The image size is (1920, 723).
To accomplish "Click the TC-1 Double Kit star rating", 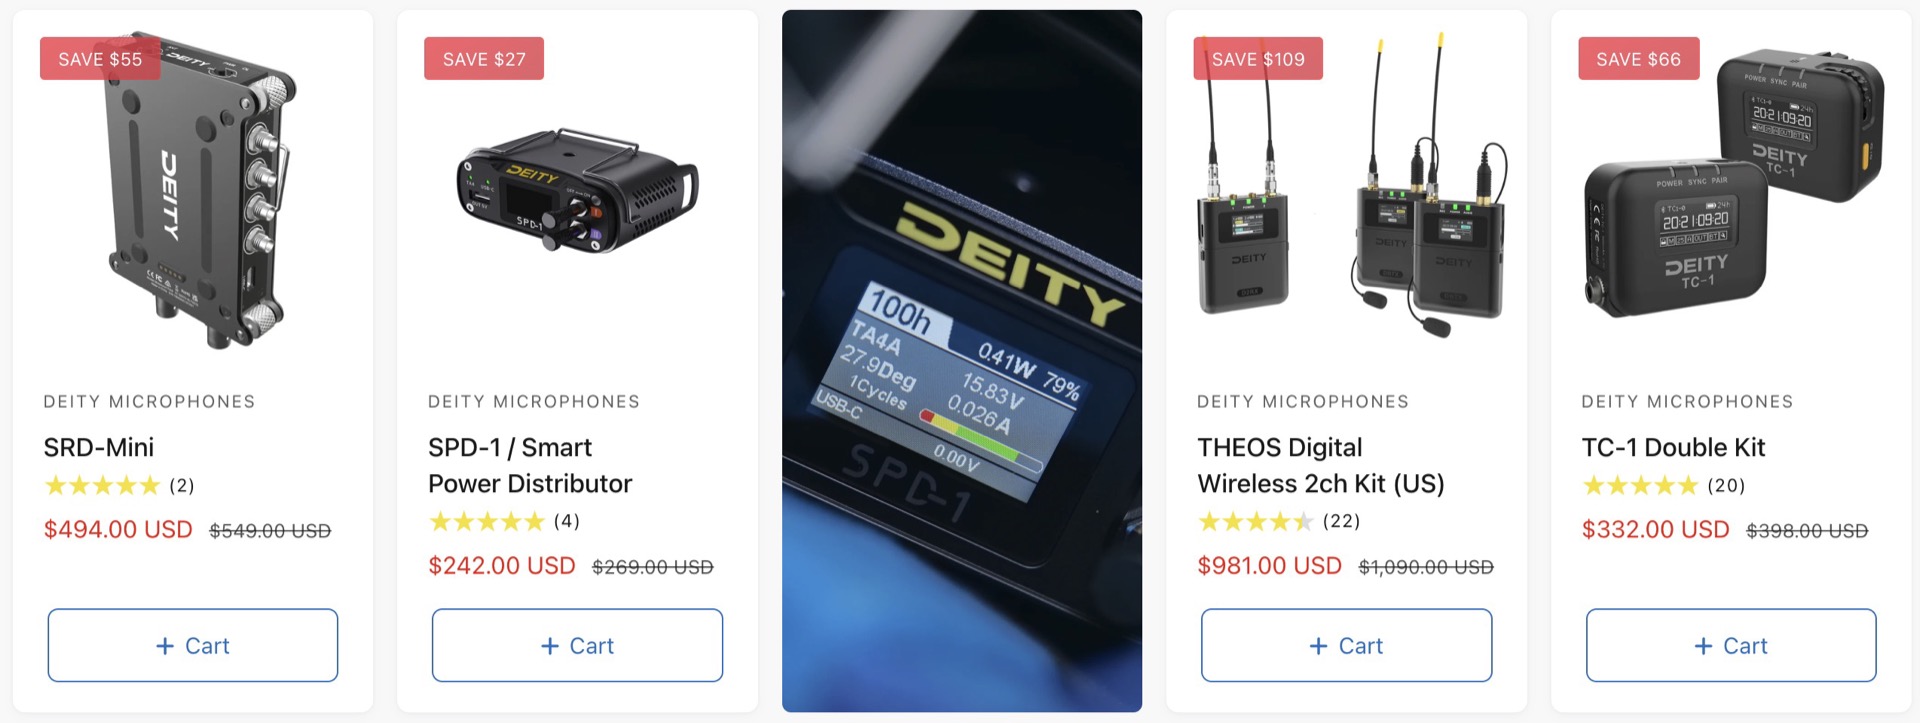I will pos(1663,486).
